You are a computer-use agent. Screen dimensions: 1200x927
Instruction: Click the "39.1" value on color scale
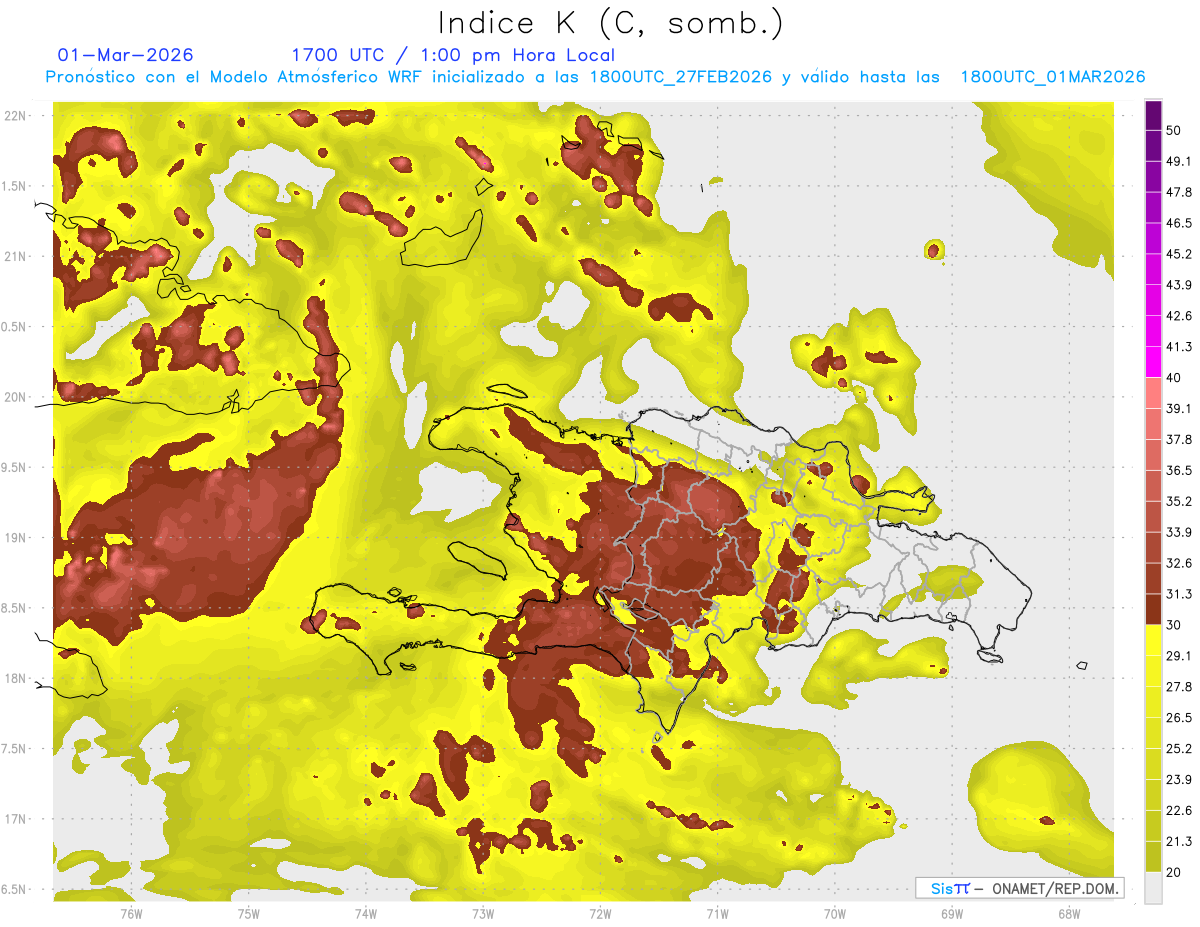point(1179,409)
